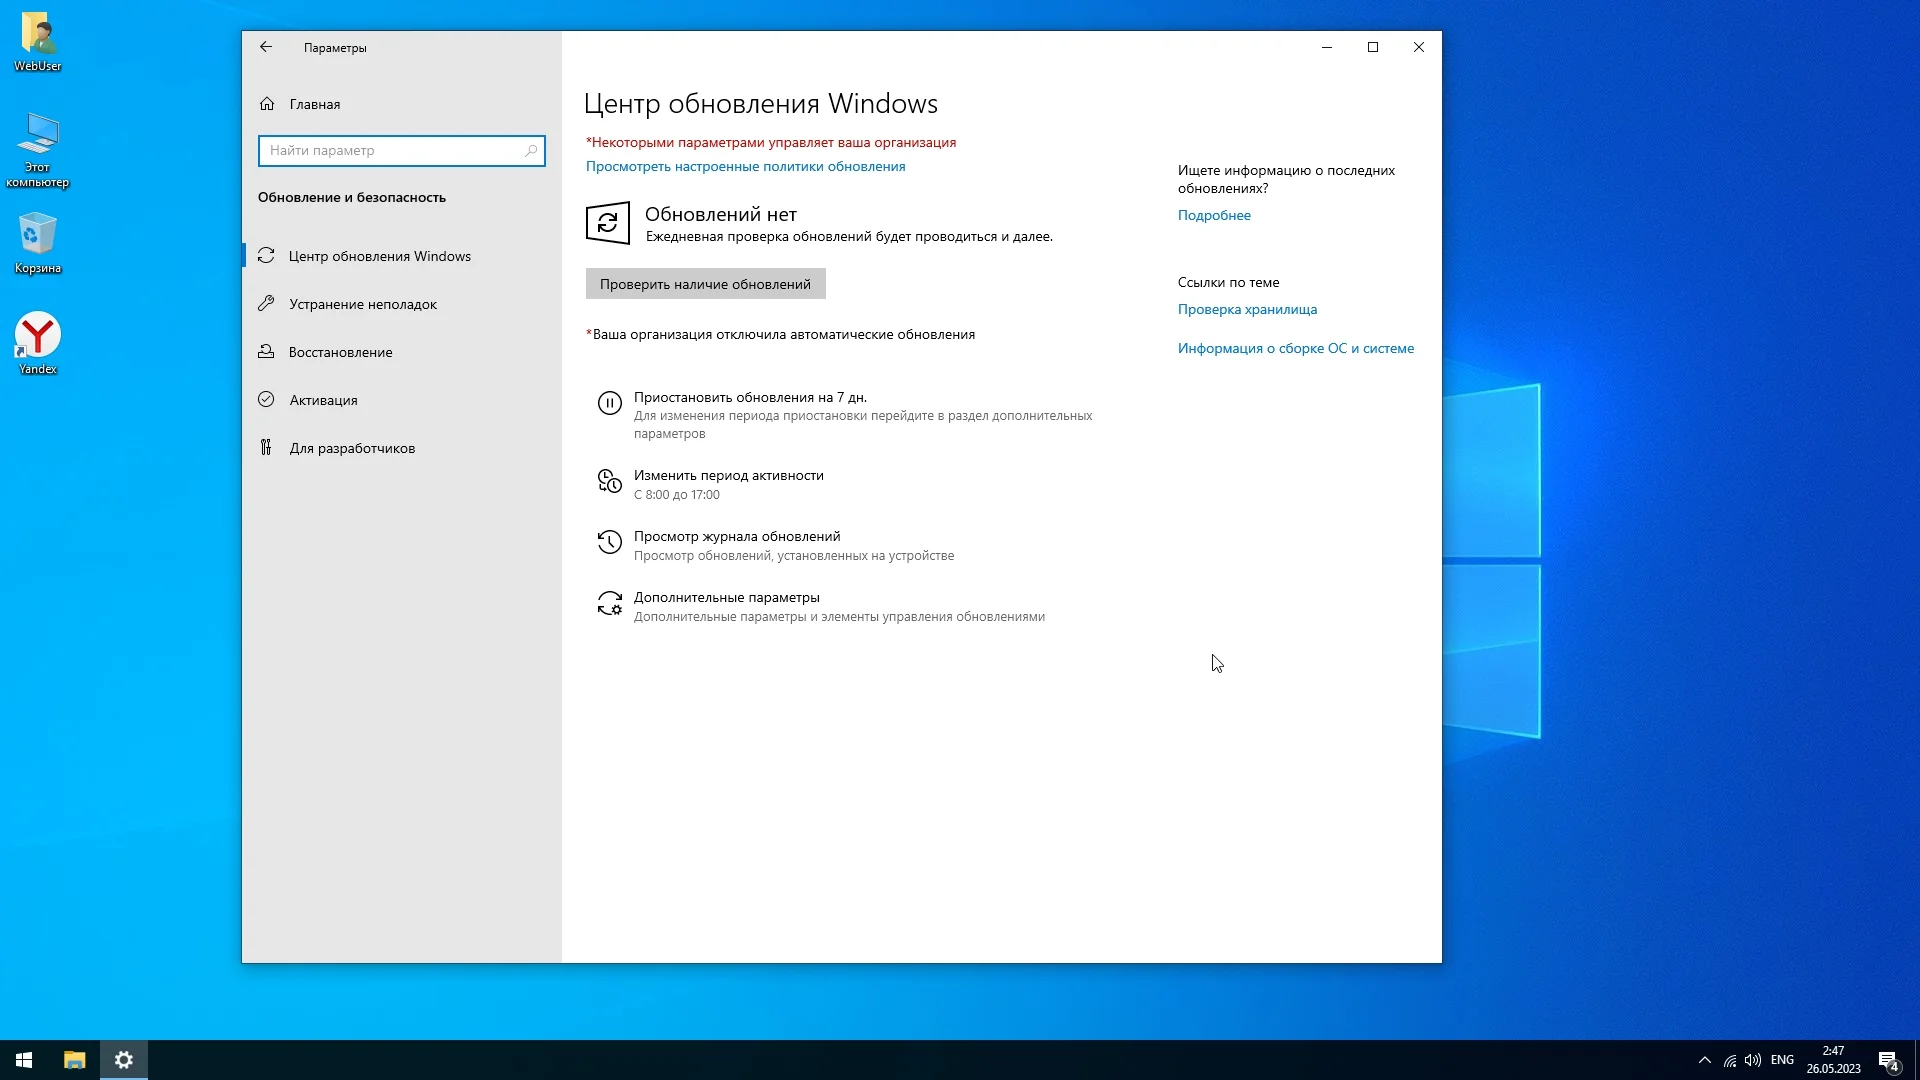
Task: Open ENG language switcher in taskbar
Action: (1782, 1060)
